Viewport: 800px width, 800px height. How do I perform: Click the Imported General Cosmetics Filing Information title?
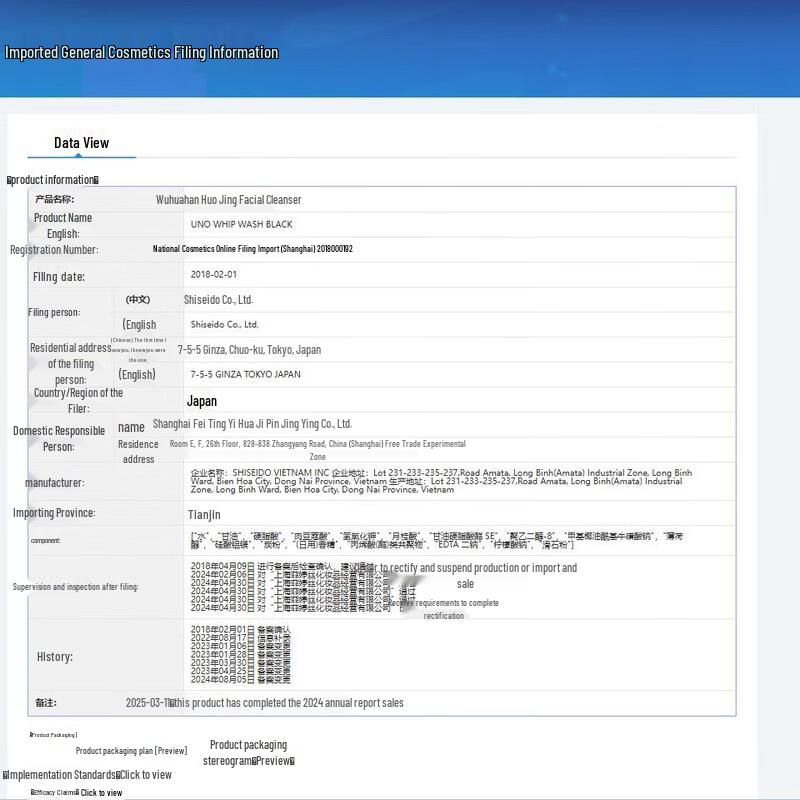coord(141,53)
